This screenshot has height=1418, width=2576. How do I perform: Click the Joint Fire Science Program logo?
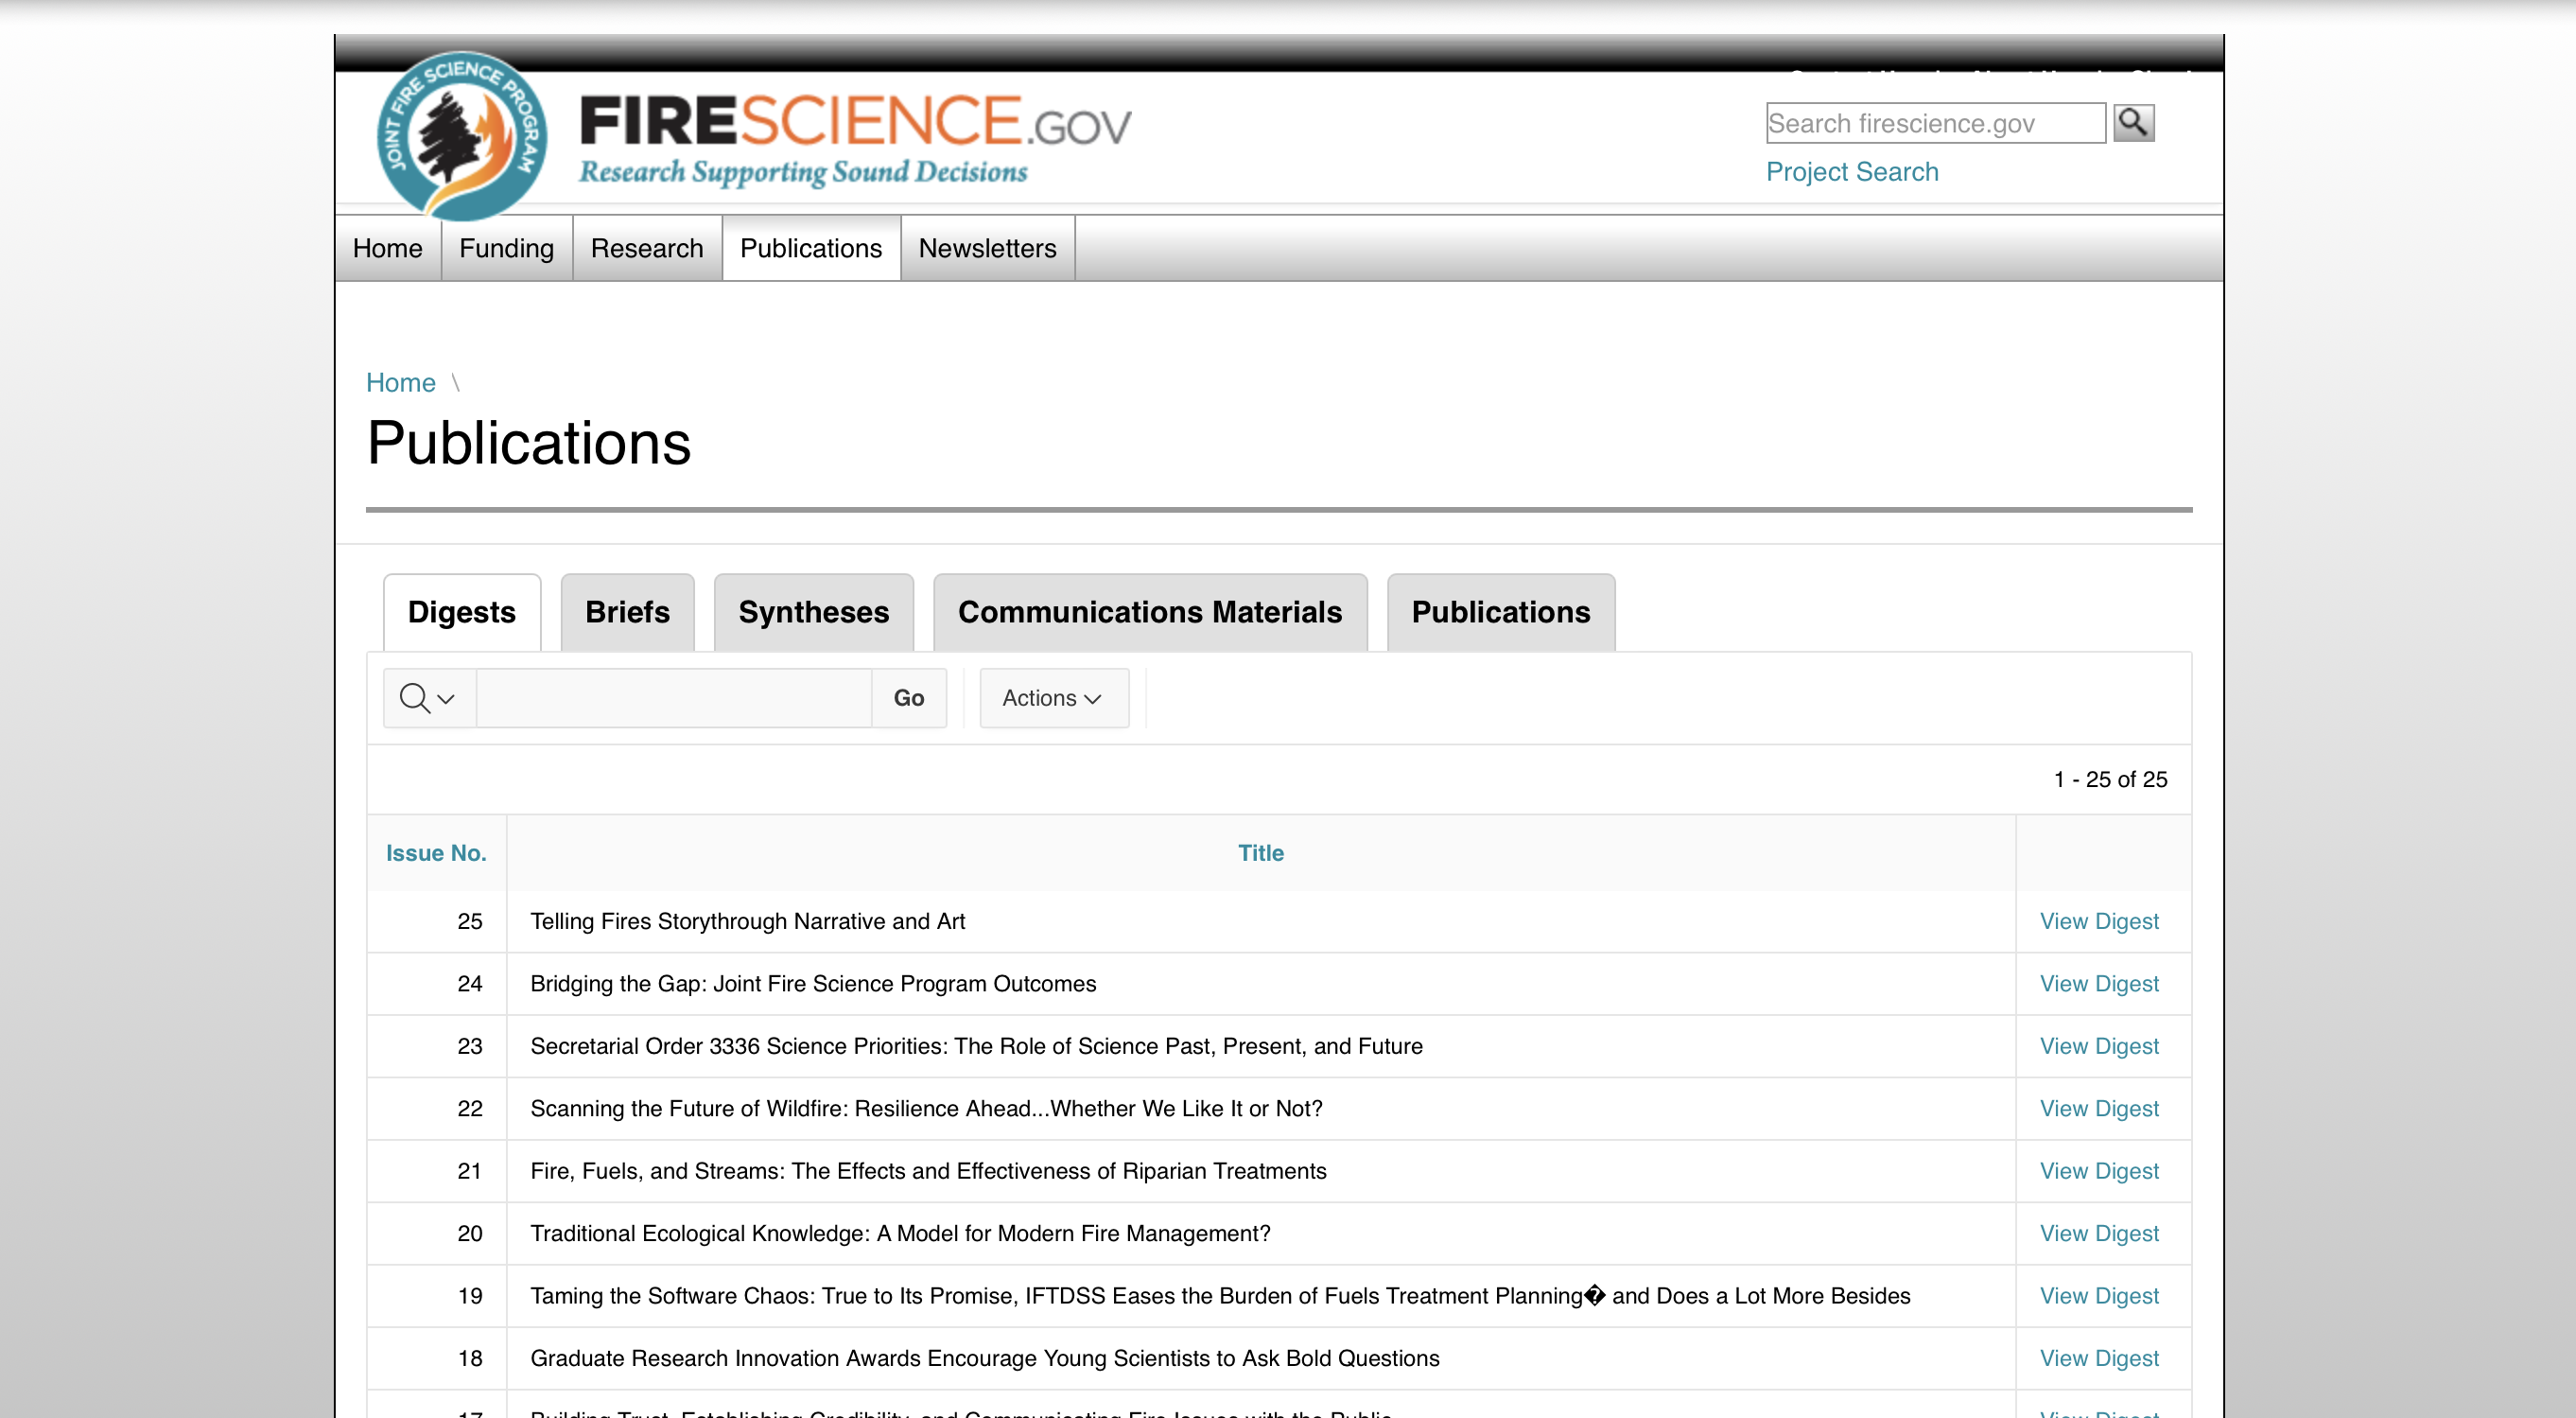click(461, 135)
